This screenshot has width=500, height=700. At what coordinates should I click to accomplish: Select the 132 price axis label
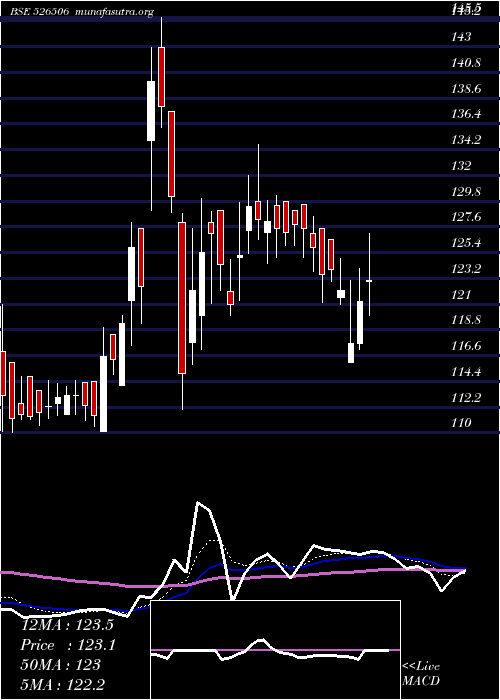coord(461,166)
